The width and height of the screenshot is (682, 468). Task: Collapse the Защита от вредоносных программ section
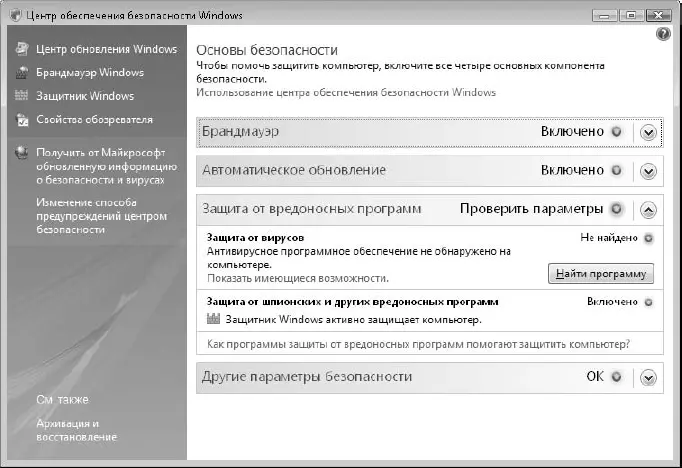(x=648, y=210)
